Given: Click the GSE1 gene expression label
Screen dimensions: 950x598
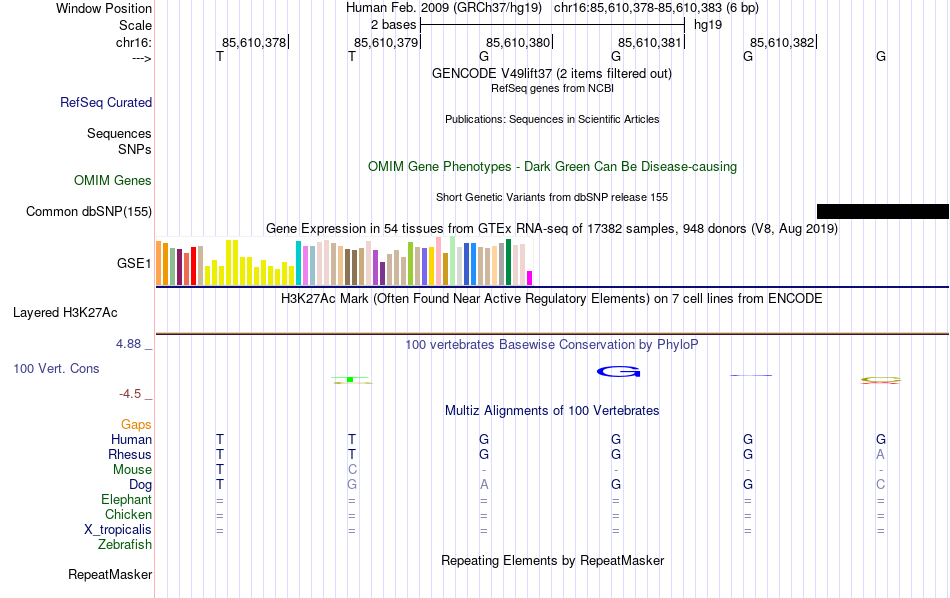Looking at the screenshot, I should 134,263.
